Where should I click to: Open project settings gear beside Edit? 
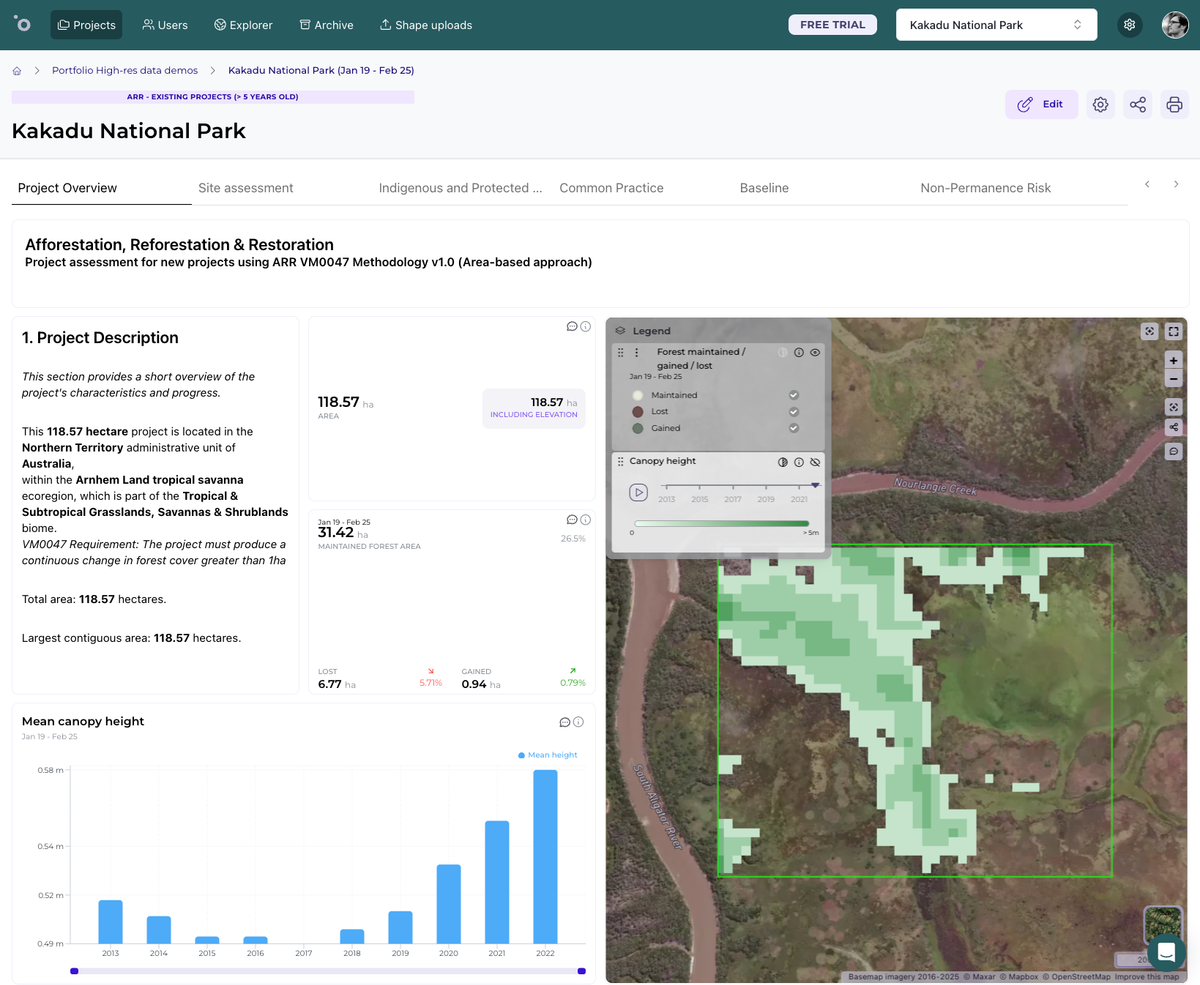point(1101,104)
